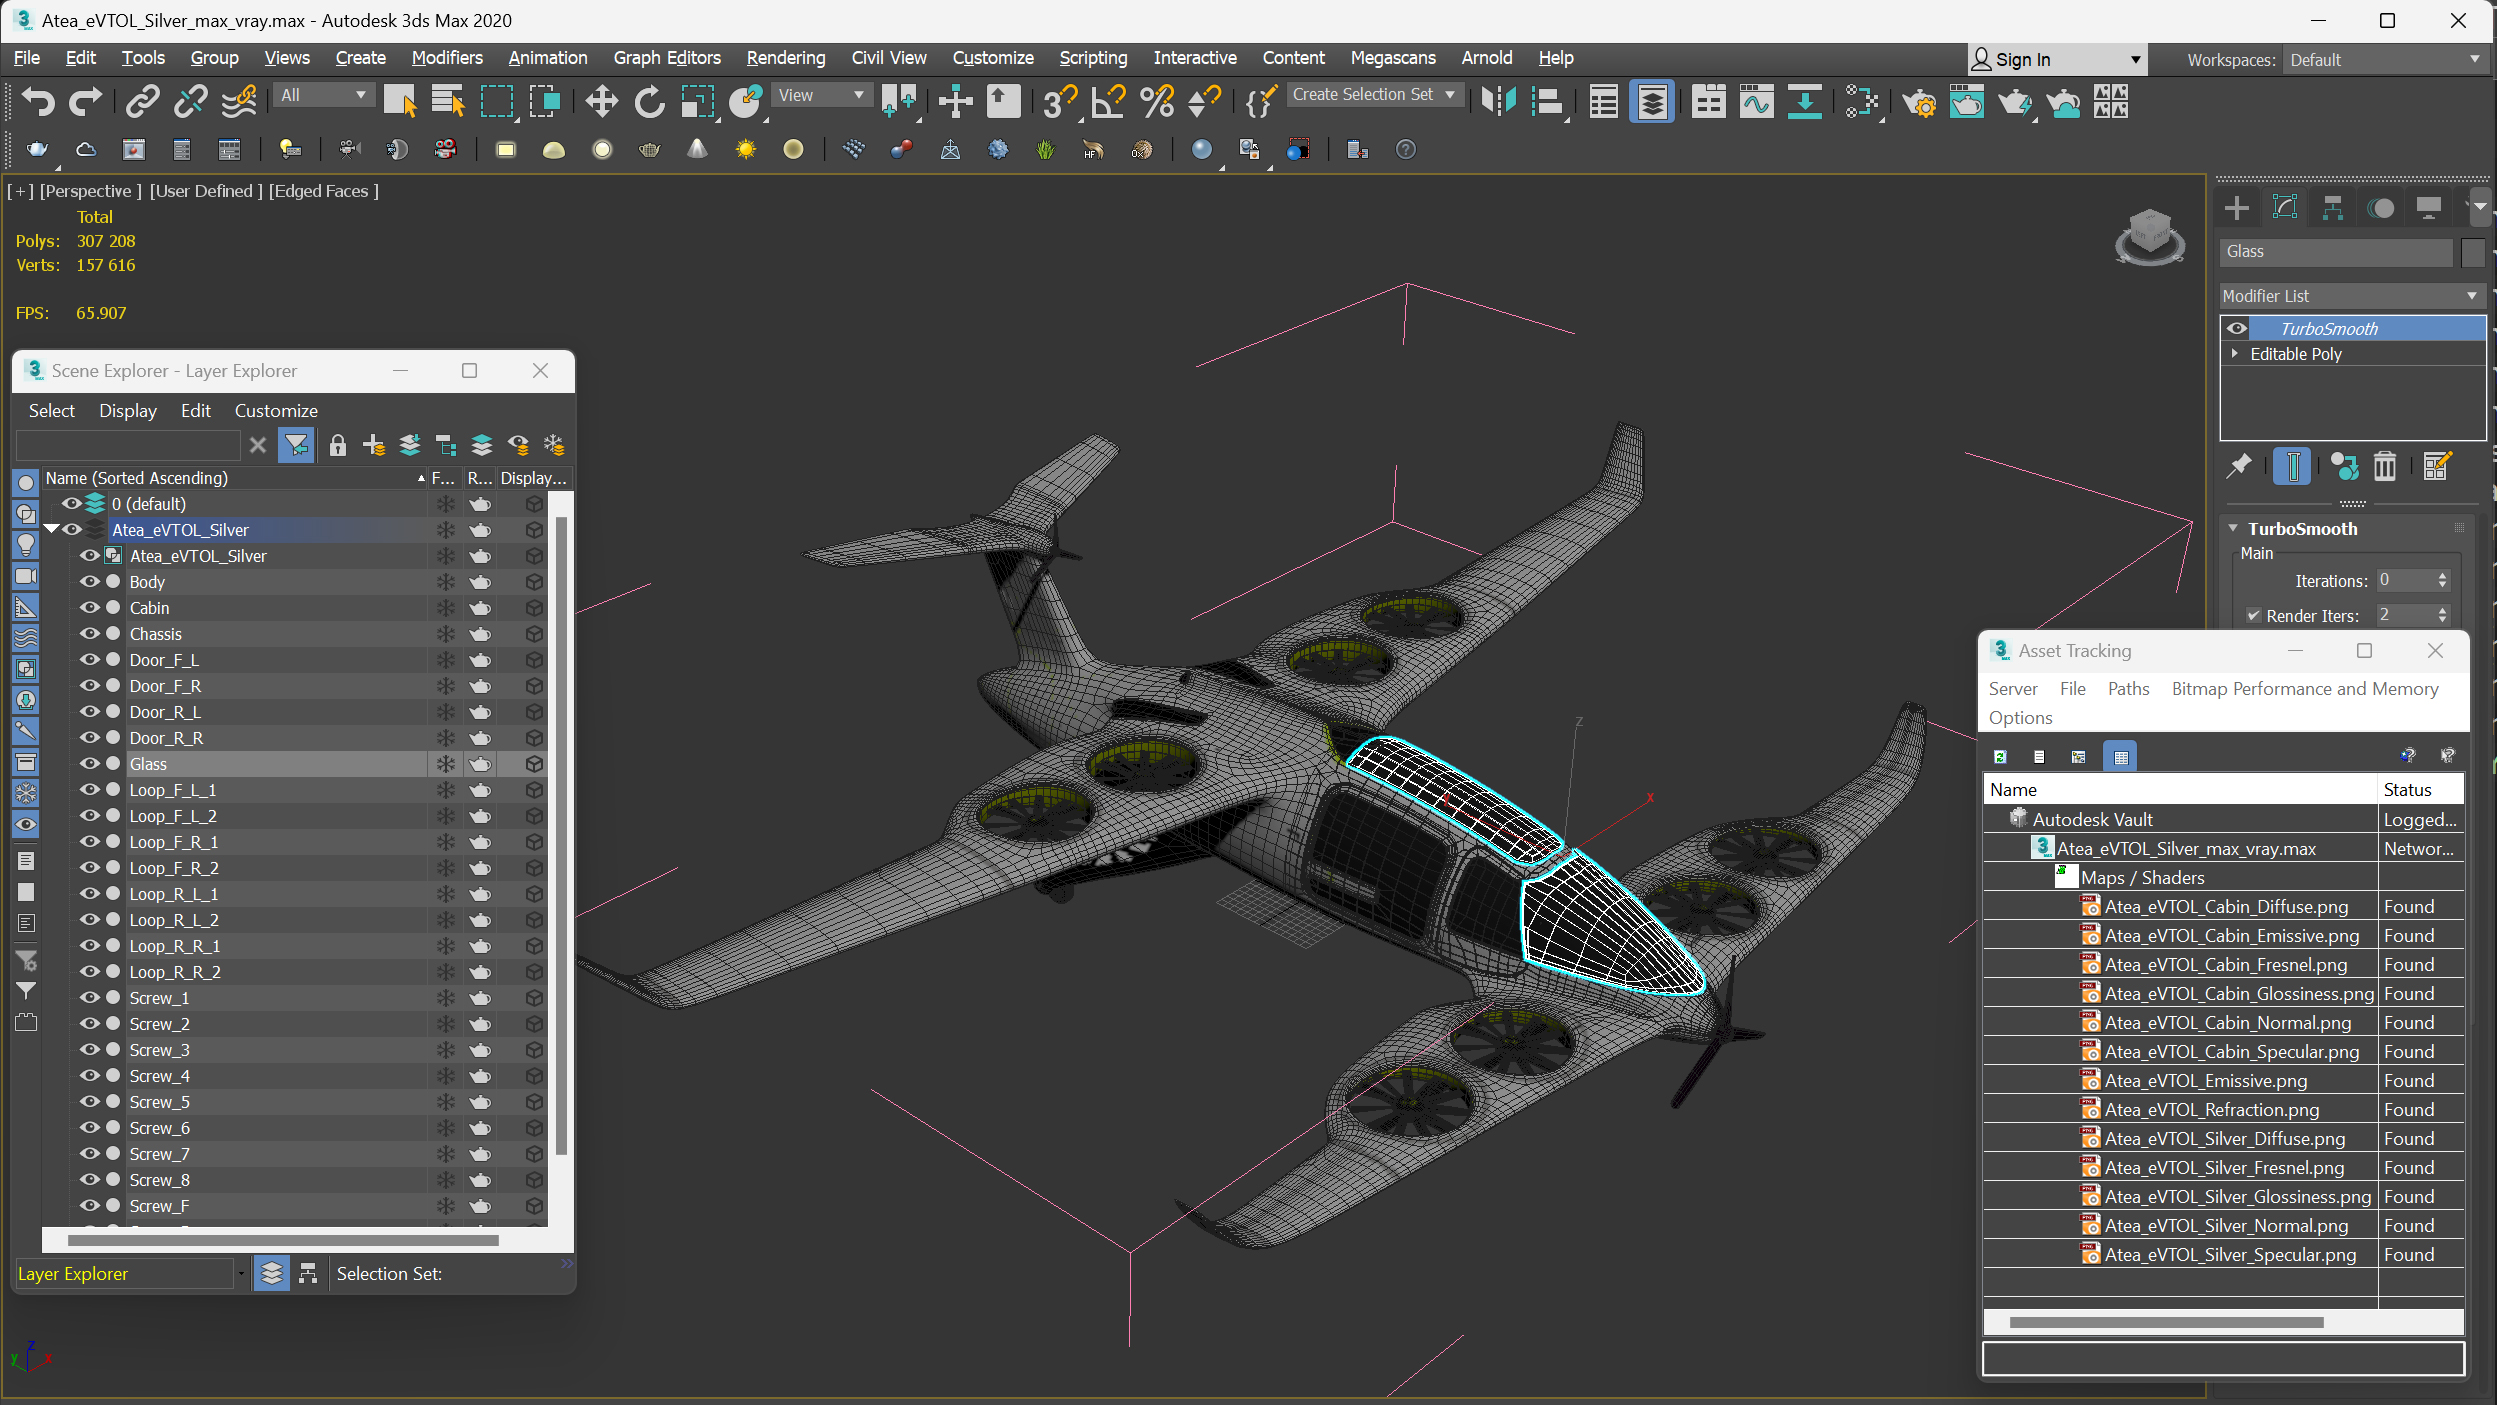Toggle freeze icon for Door_F_L
This screenshot has width=2497, height=1405.
click(x=445, y=659)
